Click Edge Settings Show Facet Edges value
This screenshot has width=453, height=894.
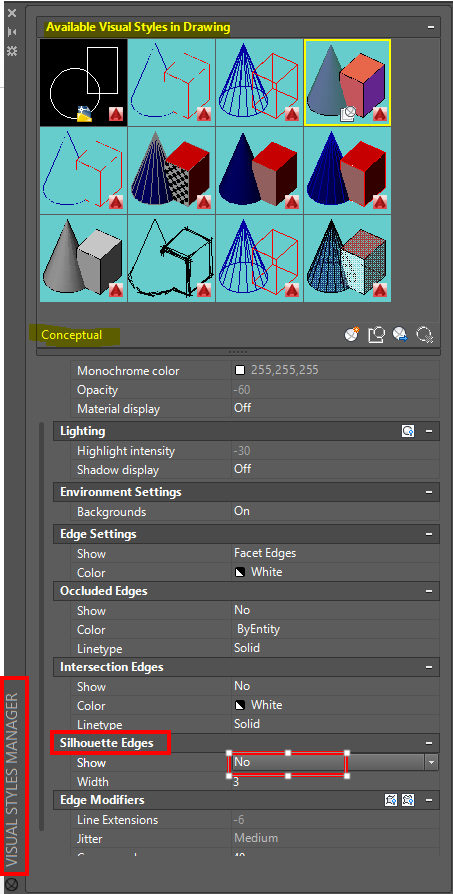click(x=265, y=553)
